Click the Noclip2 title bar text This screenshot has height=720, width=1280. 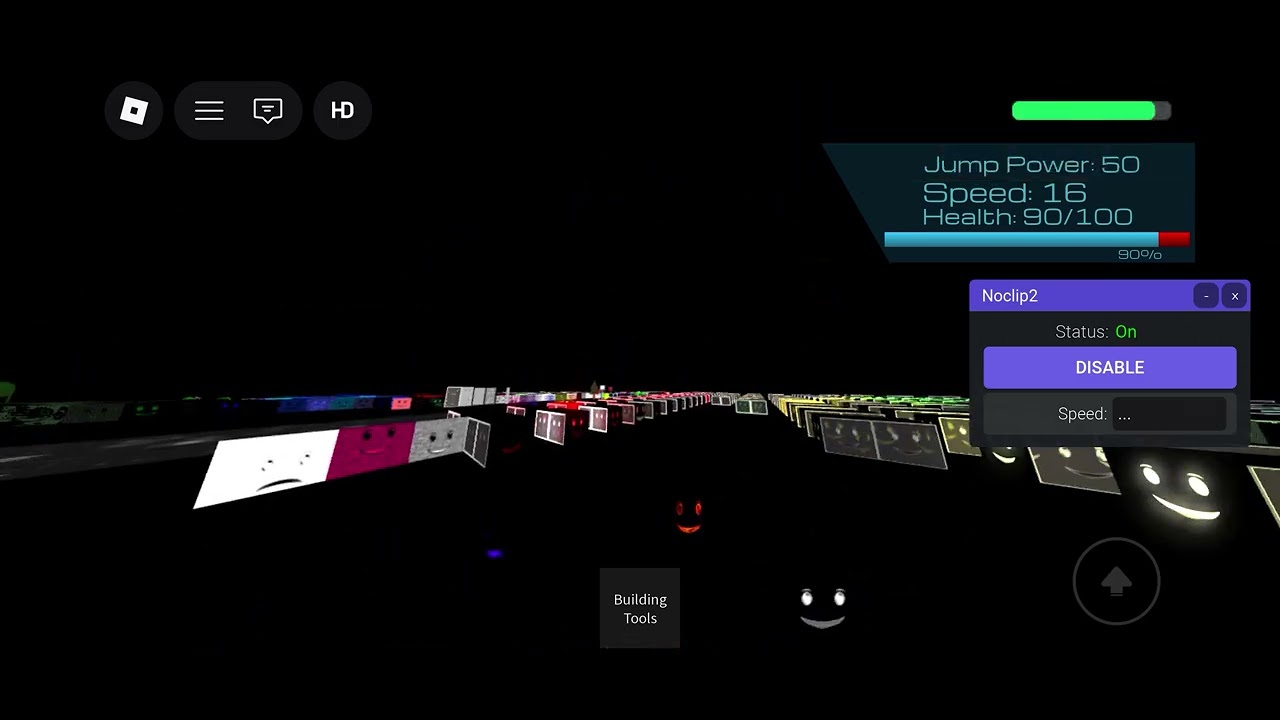[x=1010, y=296]
